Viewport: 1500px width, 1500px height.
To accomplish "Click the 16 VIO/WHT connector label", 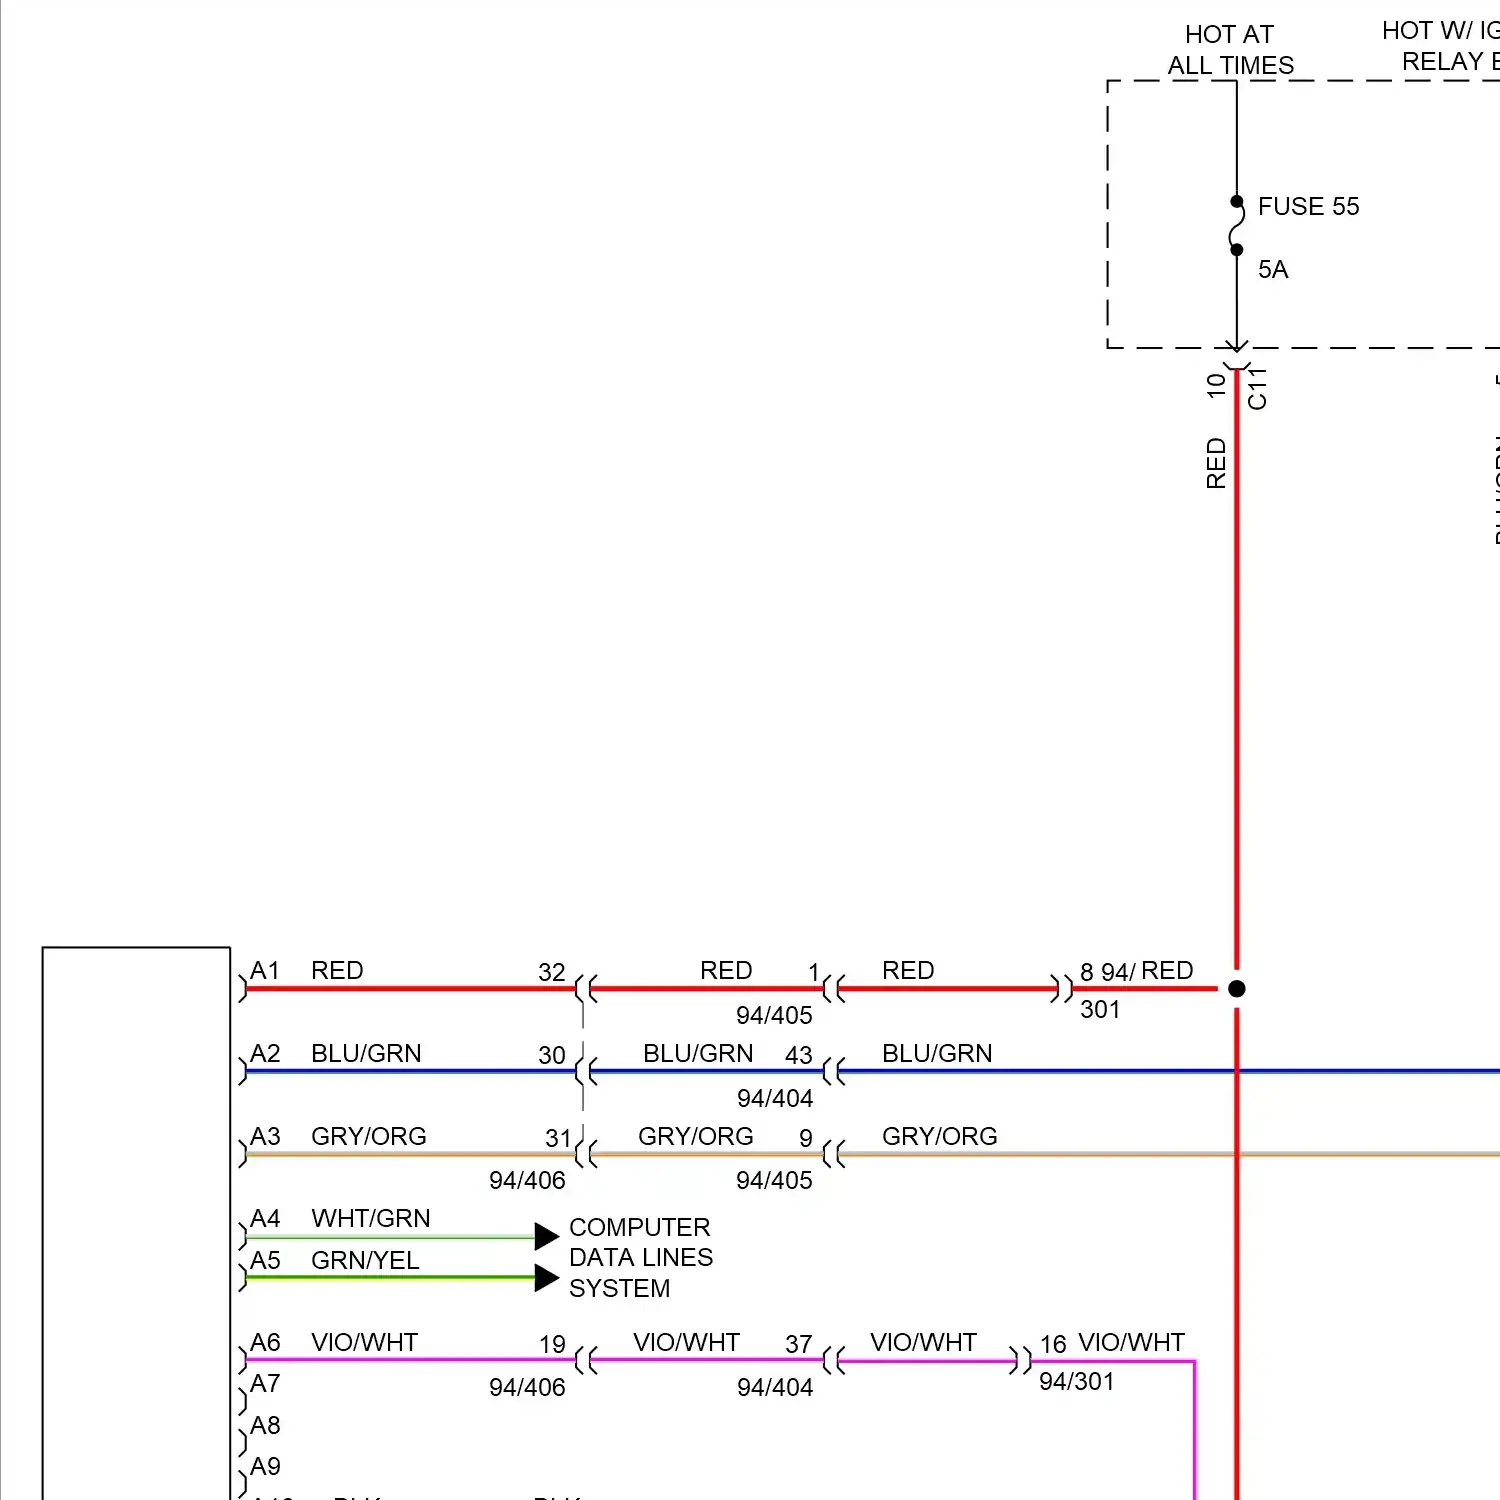I will (x=1112, y=1343).
